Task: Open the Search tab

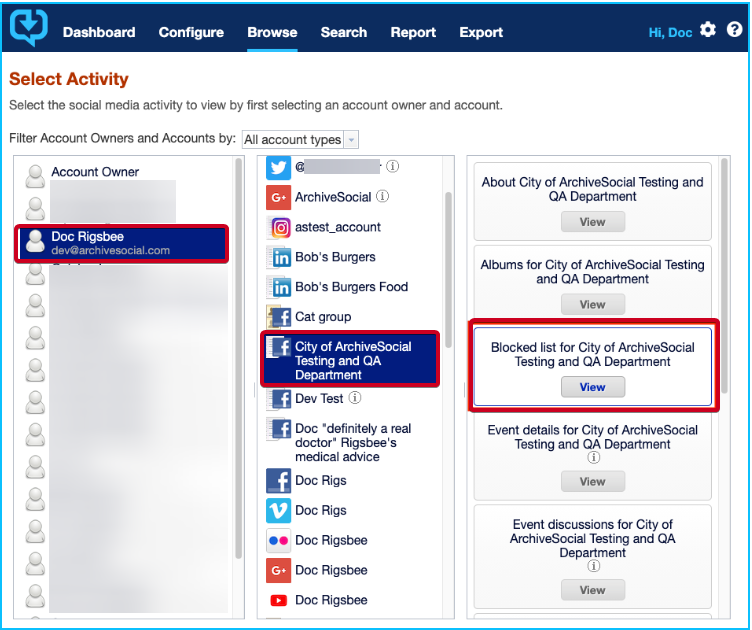Action: (x=343, y=32)
